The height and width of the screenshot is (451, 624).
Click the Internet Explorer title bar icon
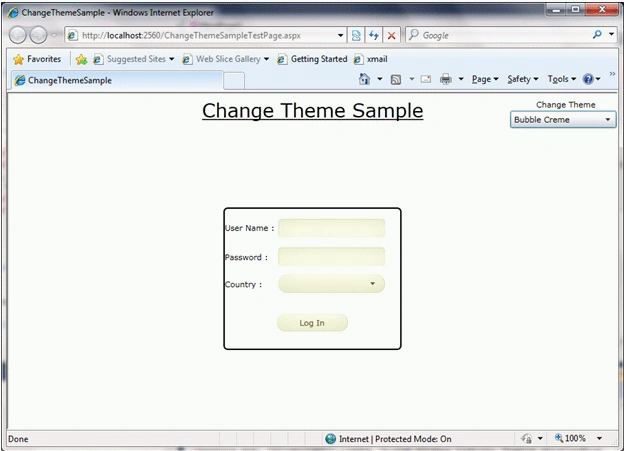12,13
